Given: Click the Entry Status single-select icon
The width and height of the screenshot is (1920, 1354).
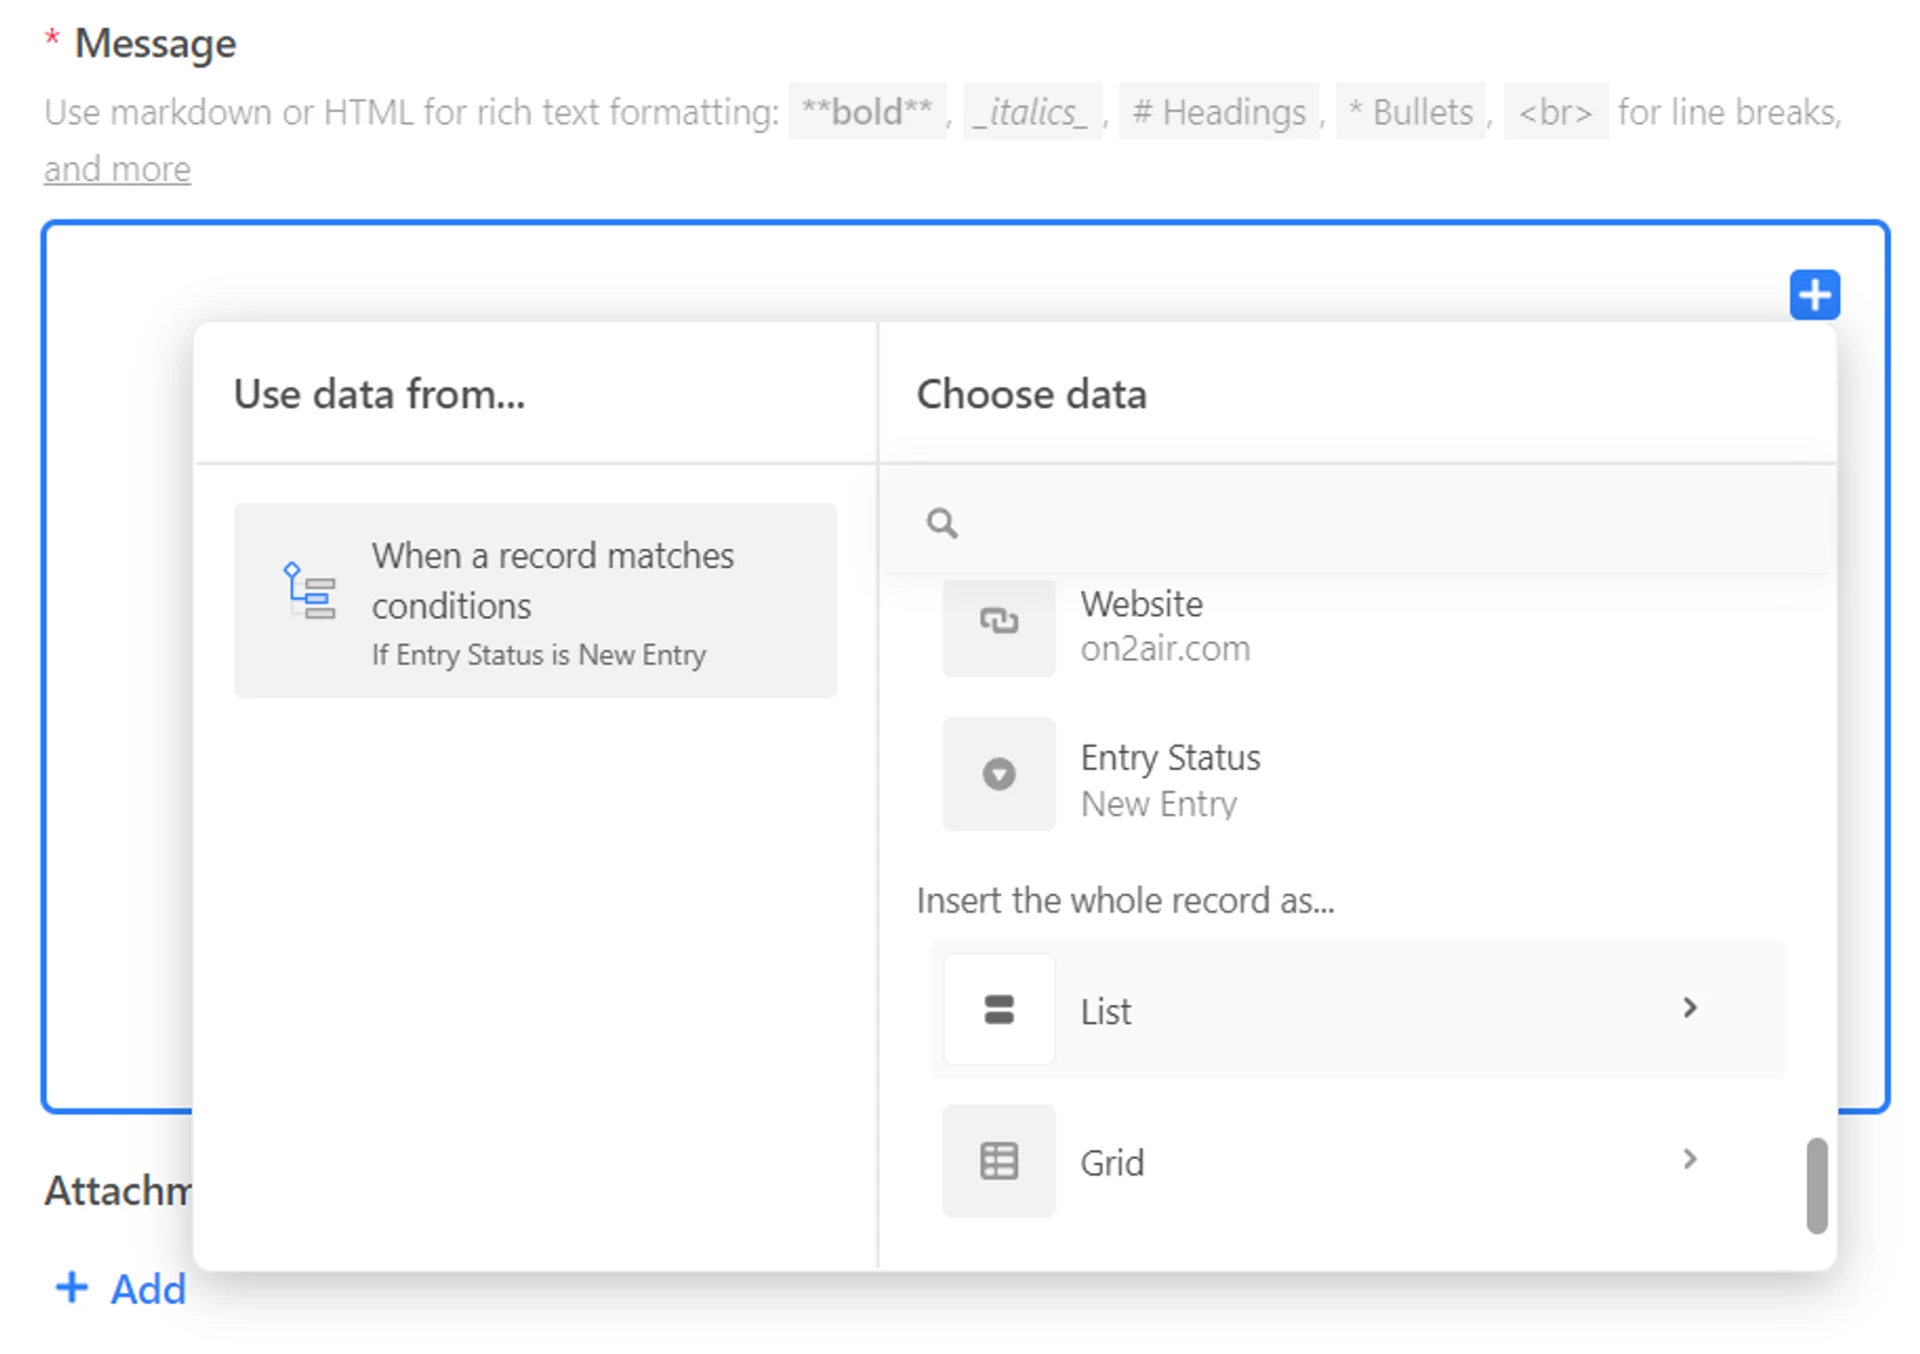Looking at the screenshot, I should click(998, 774).
